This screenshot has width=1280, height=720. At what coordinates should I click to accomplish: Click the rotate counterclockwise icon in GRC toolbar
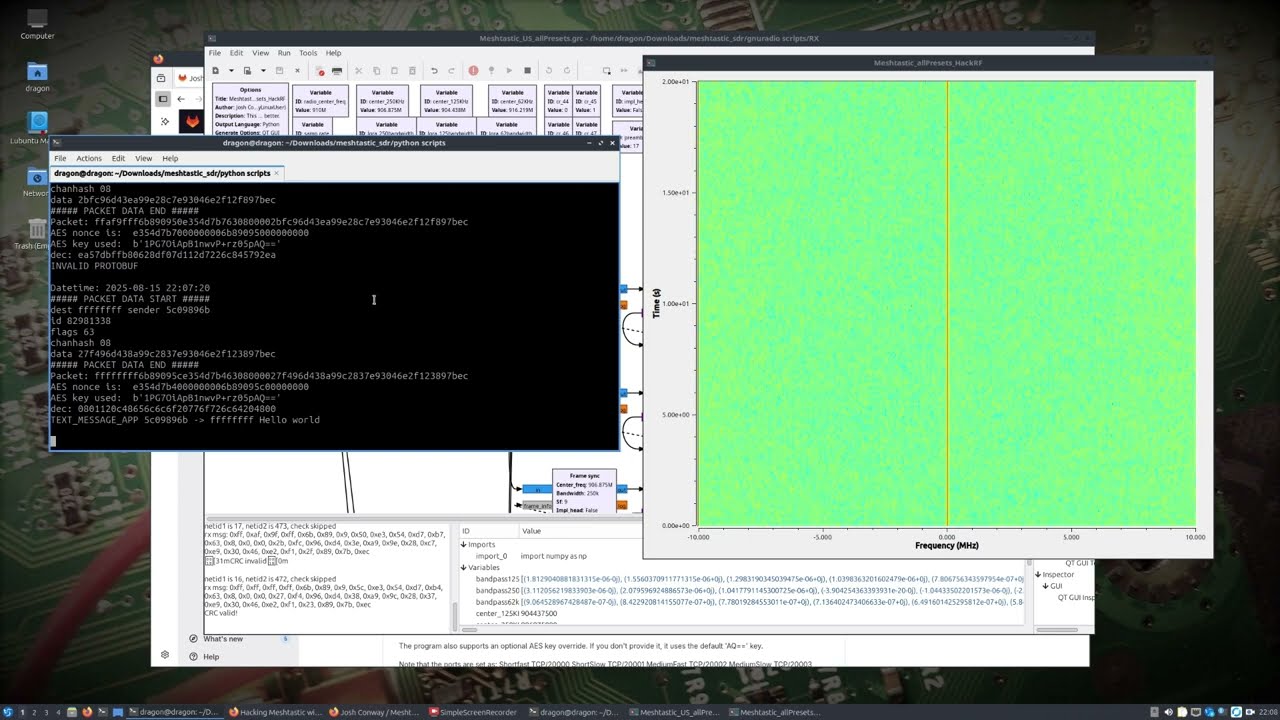click(549, 71)
